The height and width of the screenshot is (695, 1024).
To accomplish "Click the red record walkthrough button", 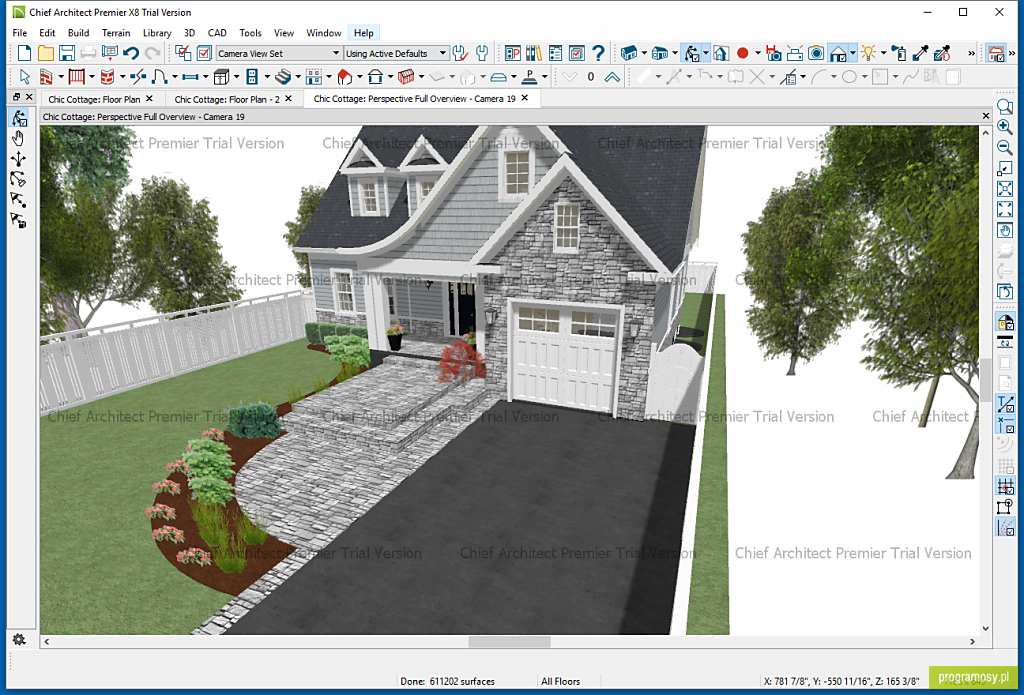I will coord(743,53).
